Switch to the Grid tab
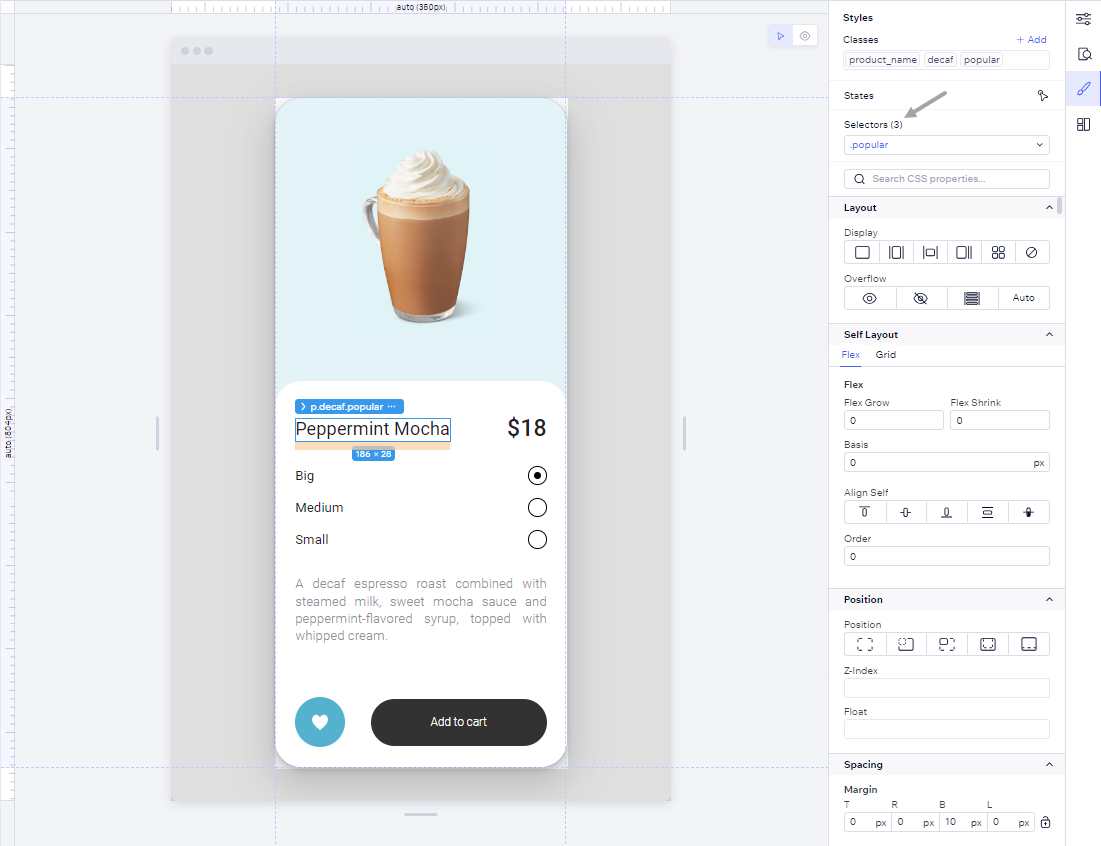This screenshot has height=846, width=1101. (885, 355)
